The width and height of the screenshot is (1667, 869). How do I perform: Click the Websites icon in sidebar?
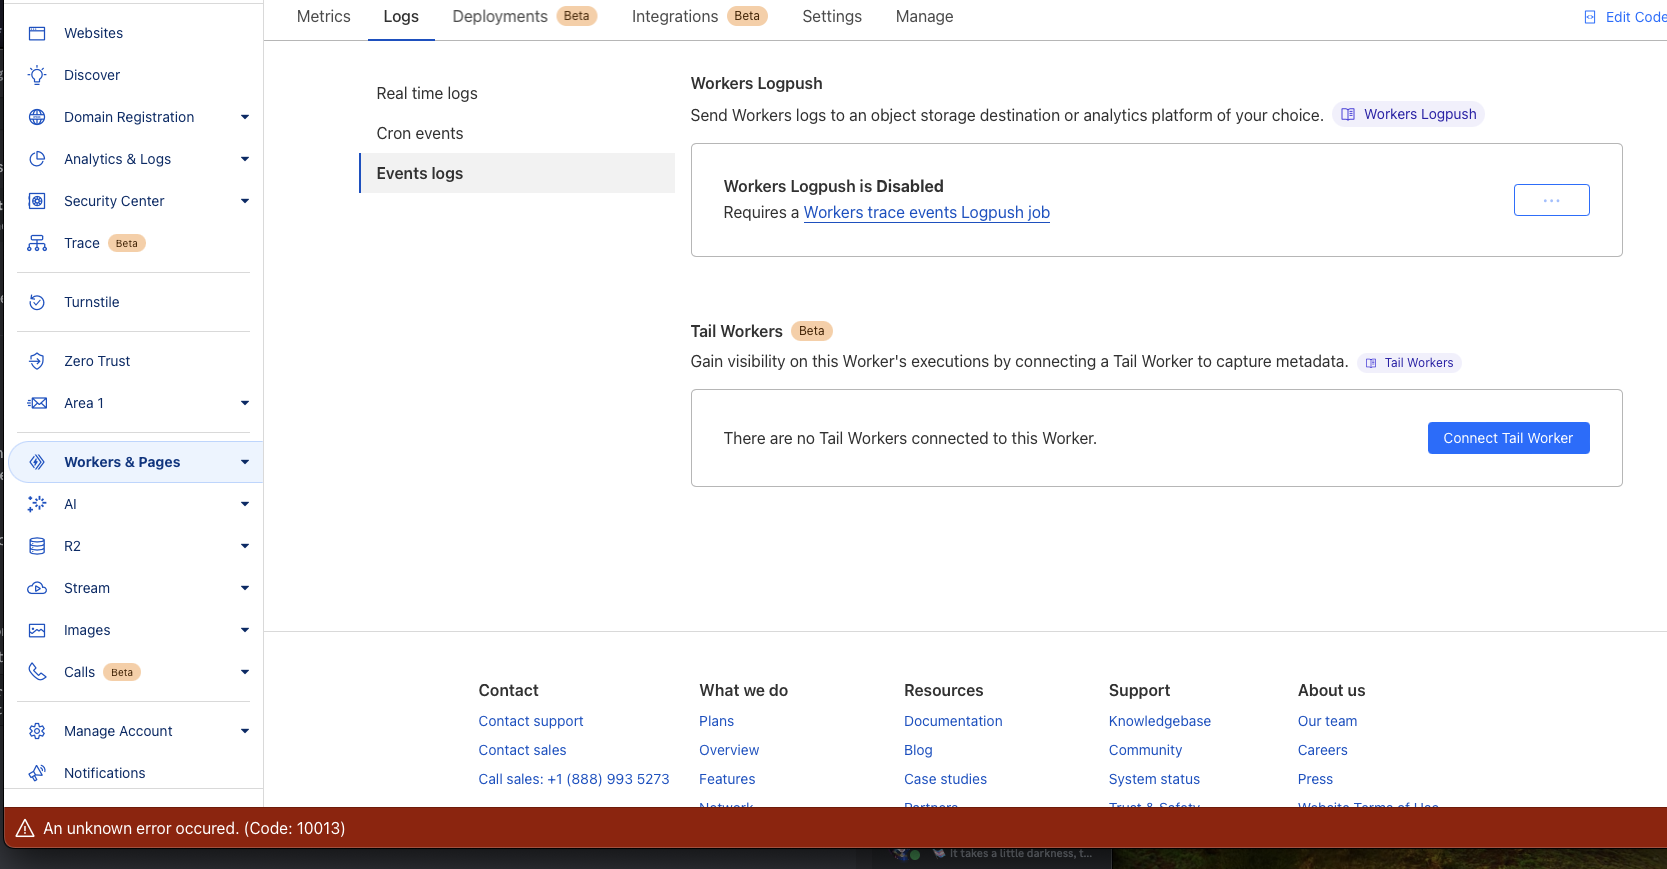[x=37, y=33]
